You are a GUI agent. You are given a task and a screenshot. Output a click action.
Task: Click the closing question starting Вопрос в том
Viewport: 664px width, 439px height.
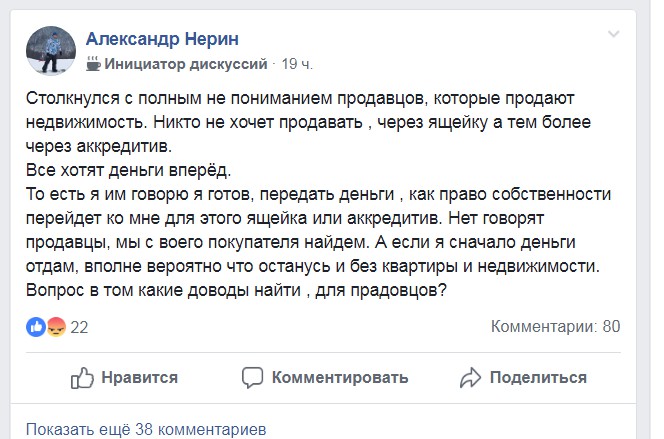point(236,289)
